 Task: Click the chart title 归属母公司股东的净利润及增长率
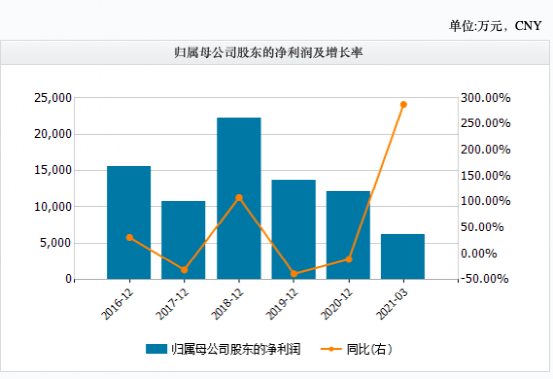coord(268,53)
